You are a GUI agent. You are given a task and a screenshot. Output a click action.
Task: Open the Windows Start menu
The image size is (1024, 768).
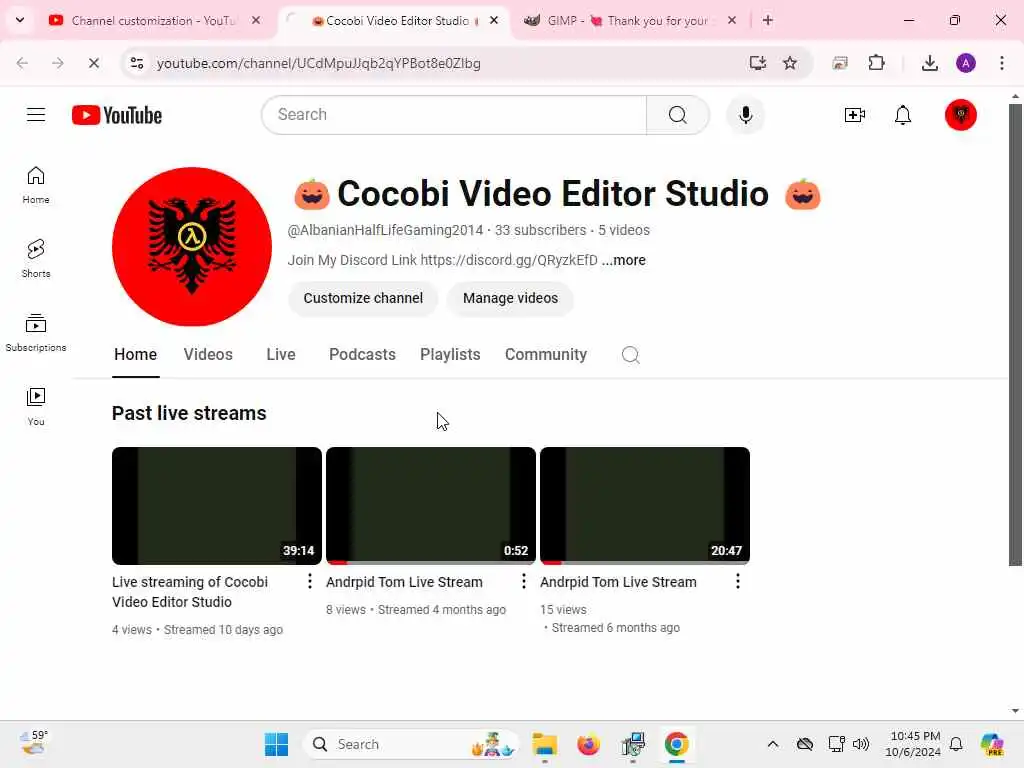276,744
